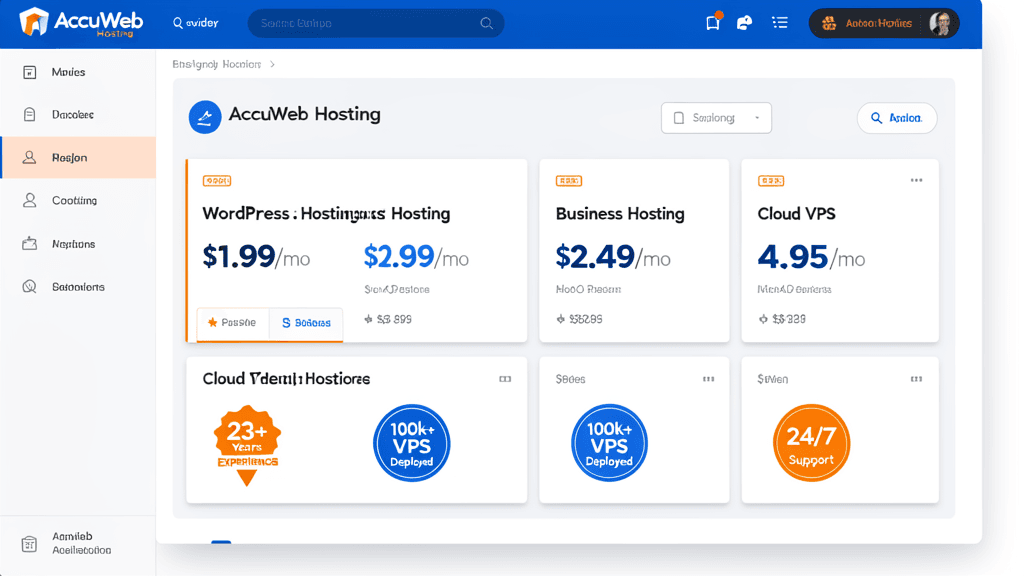Open the menu icon on 24/7 Support card

click(916, 379)
